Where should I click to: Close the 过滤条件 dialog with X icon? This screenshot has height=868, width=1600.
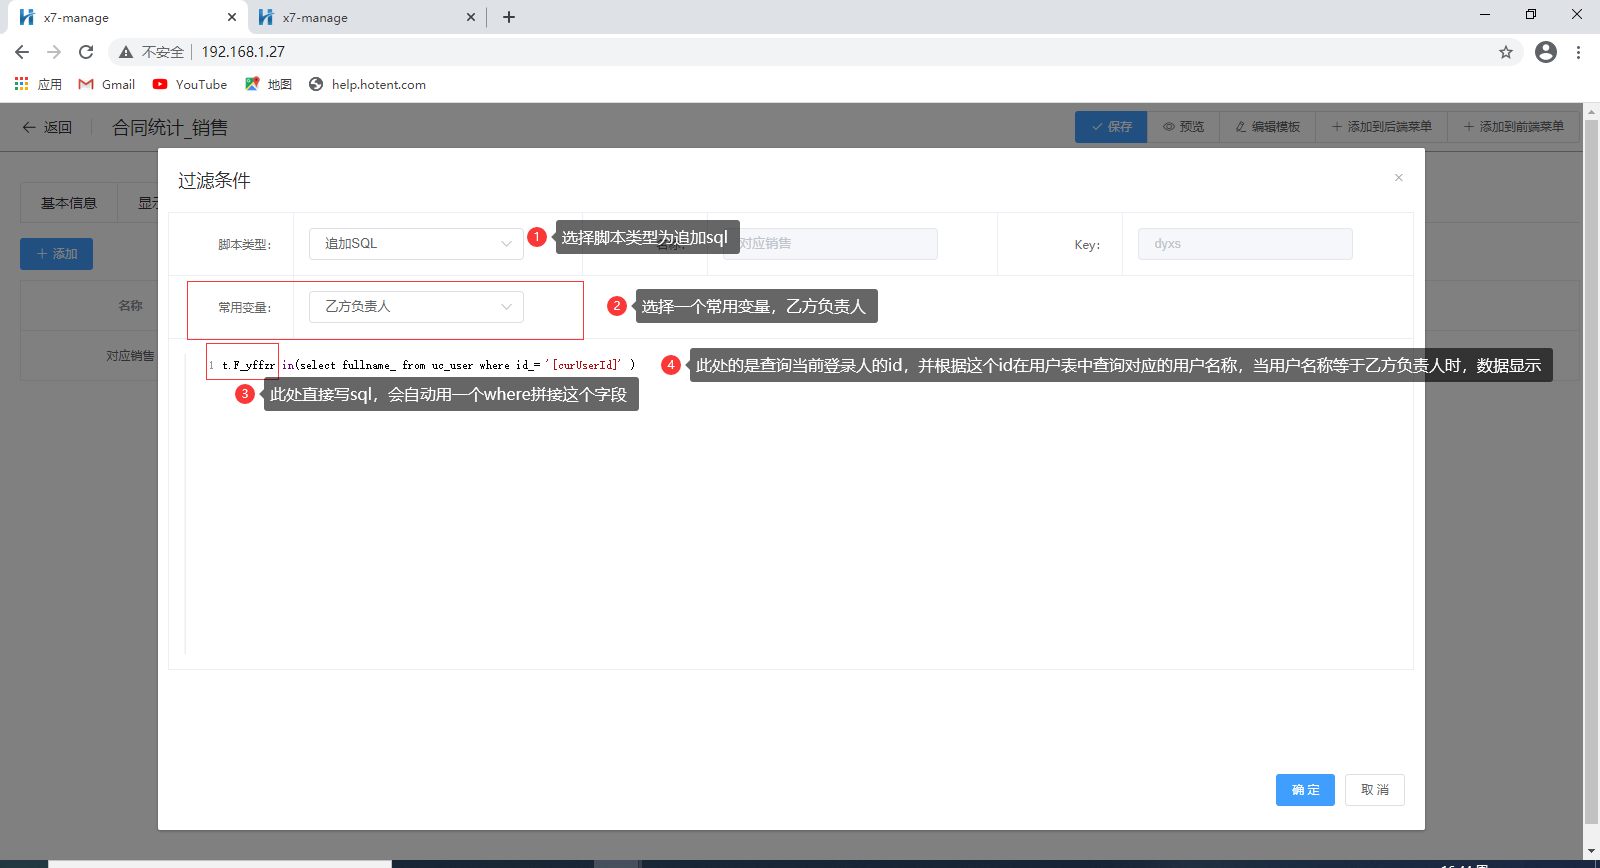1398,178
